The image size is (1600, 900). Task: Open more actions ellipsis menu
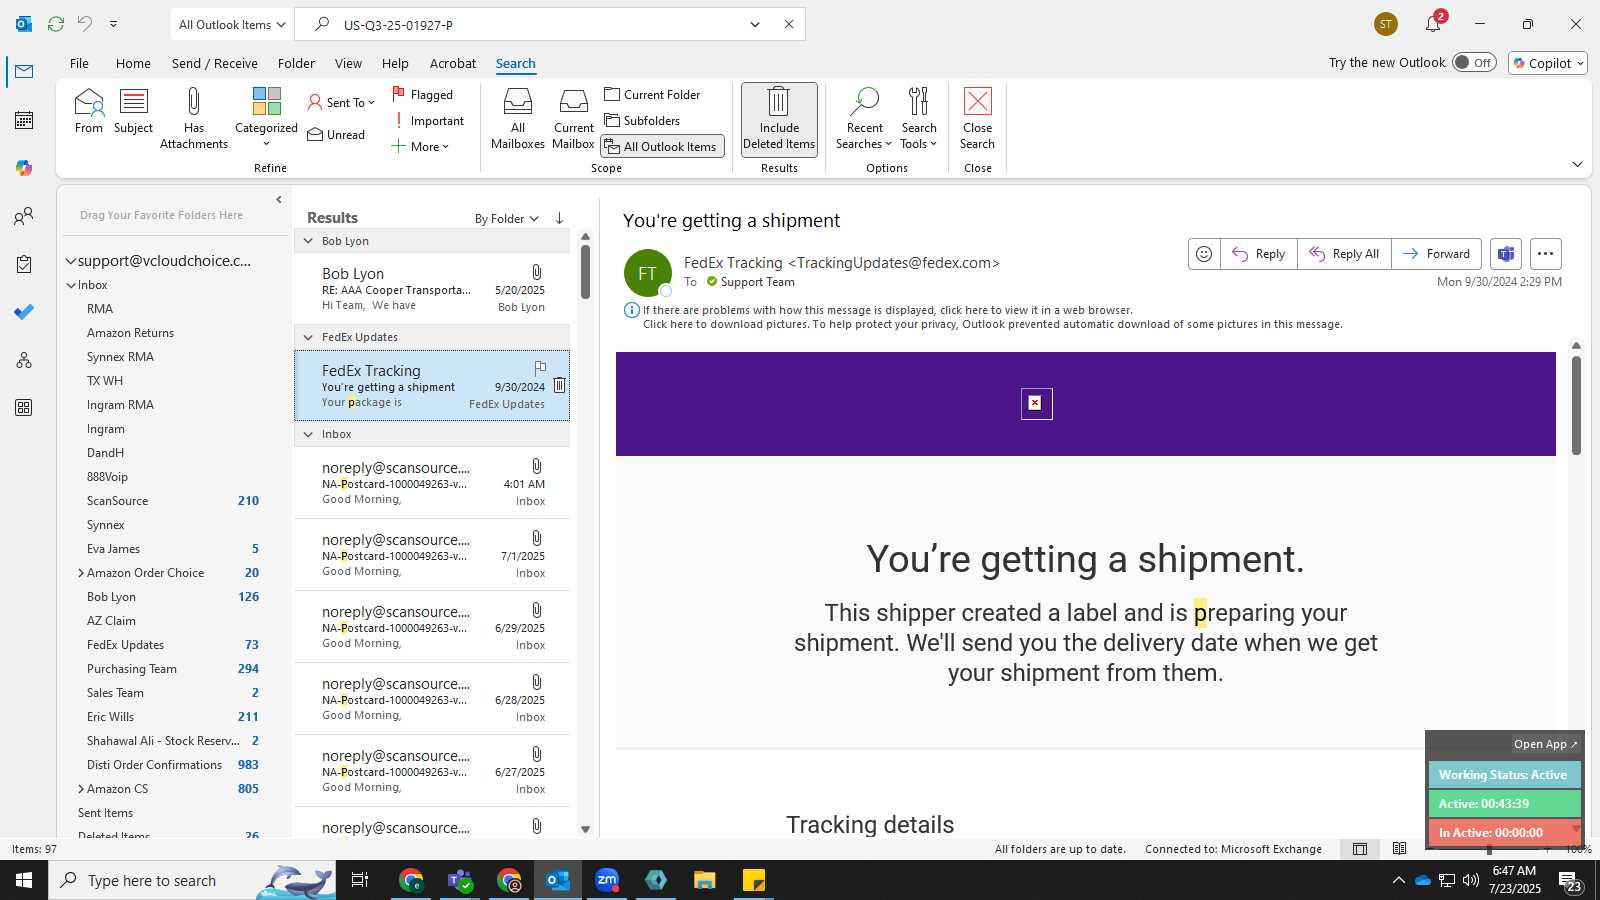1545,254
